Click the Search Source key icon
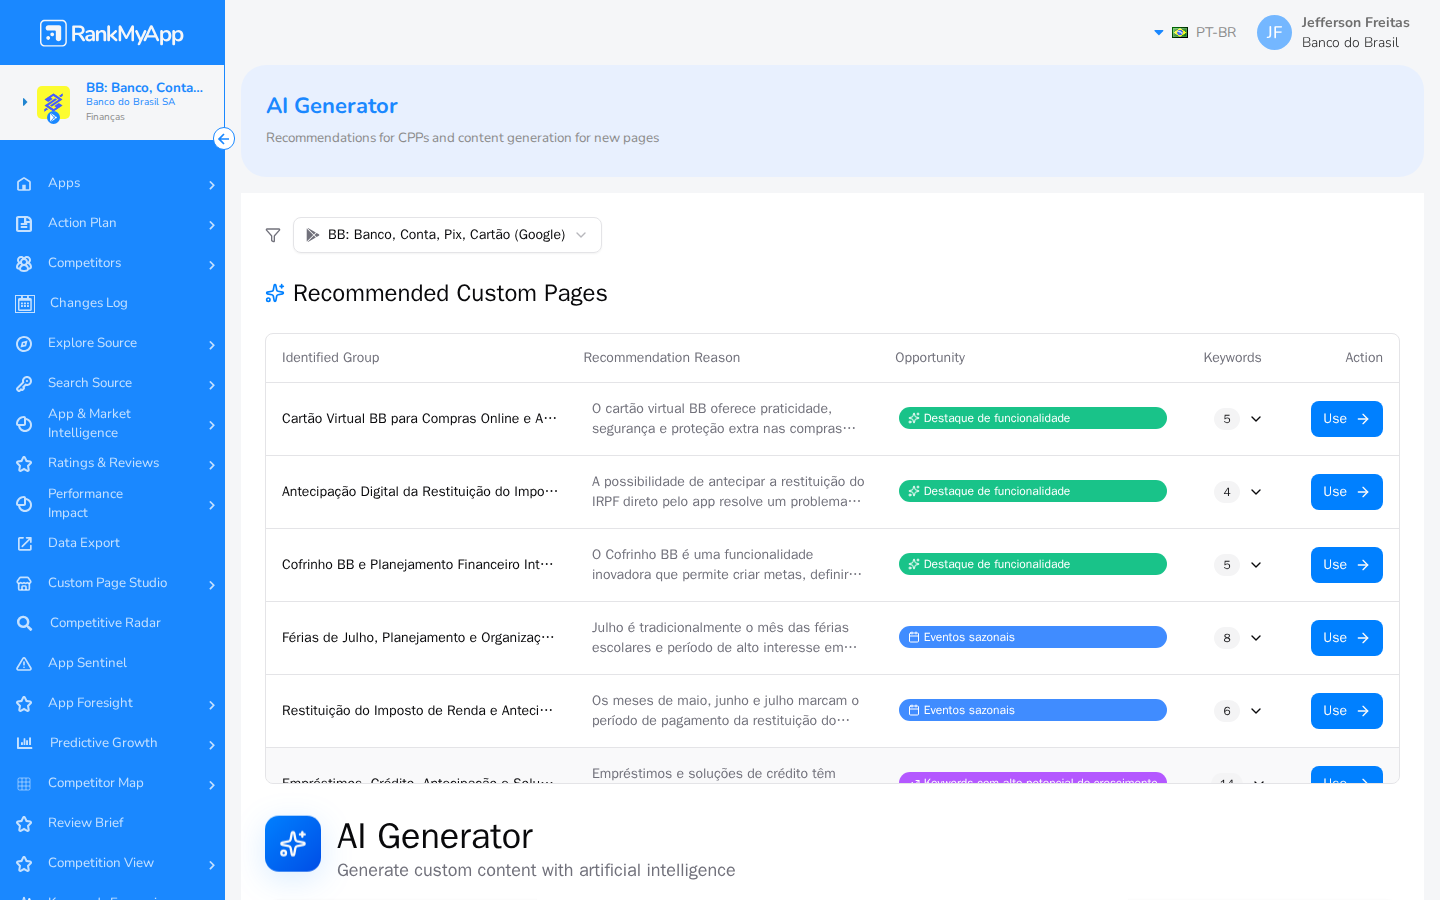 tap(24, 383)
